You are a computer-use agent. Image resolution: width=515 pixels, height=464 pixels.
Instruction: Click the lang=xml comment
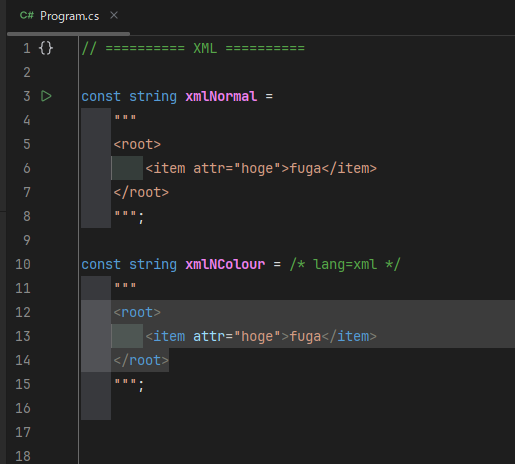345,264
